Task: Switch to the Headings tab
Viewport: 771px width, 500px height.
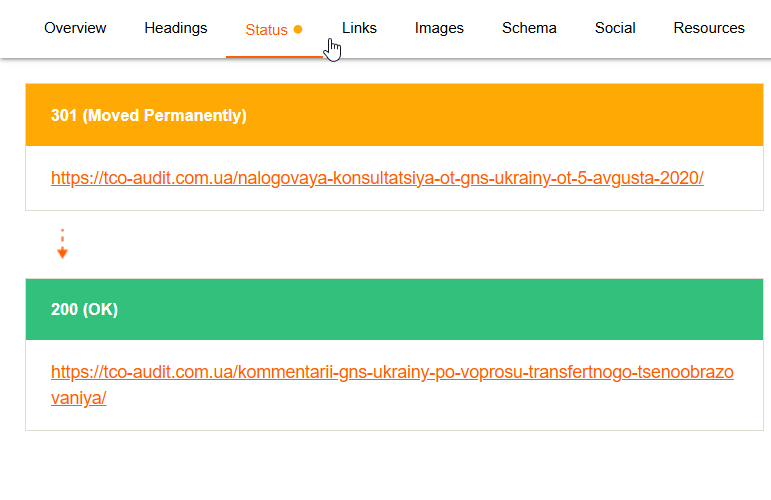Action: pos(176,28)
